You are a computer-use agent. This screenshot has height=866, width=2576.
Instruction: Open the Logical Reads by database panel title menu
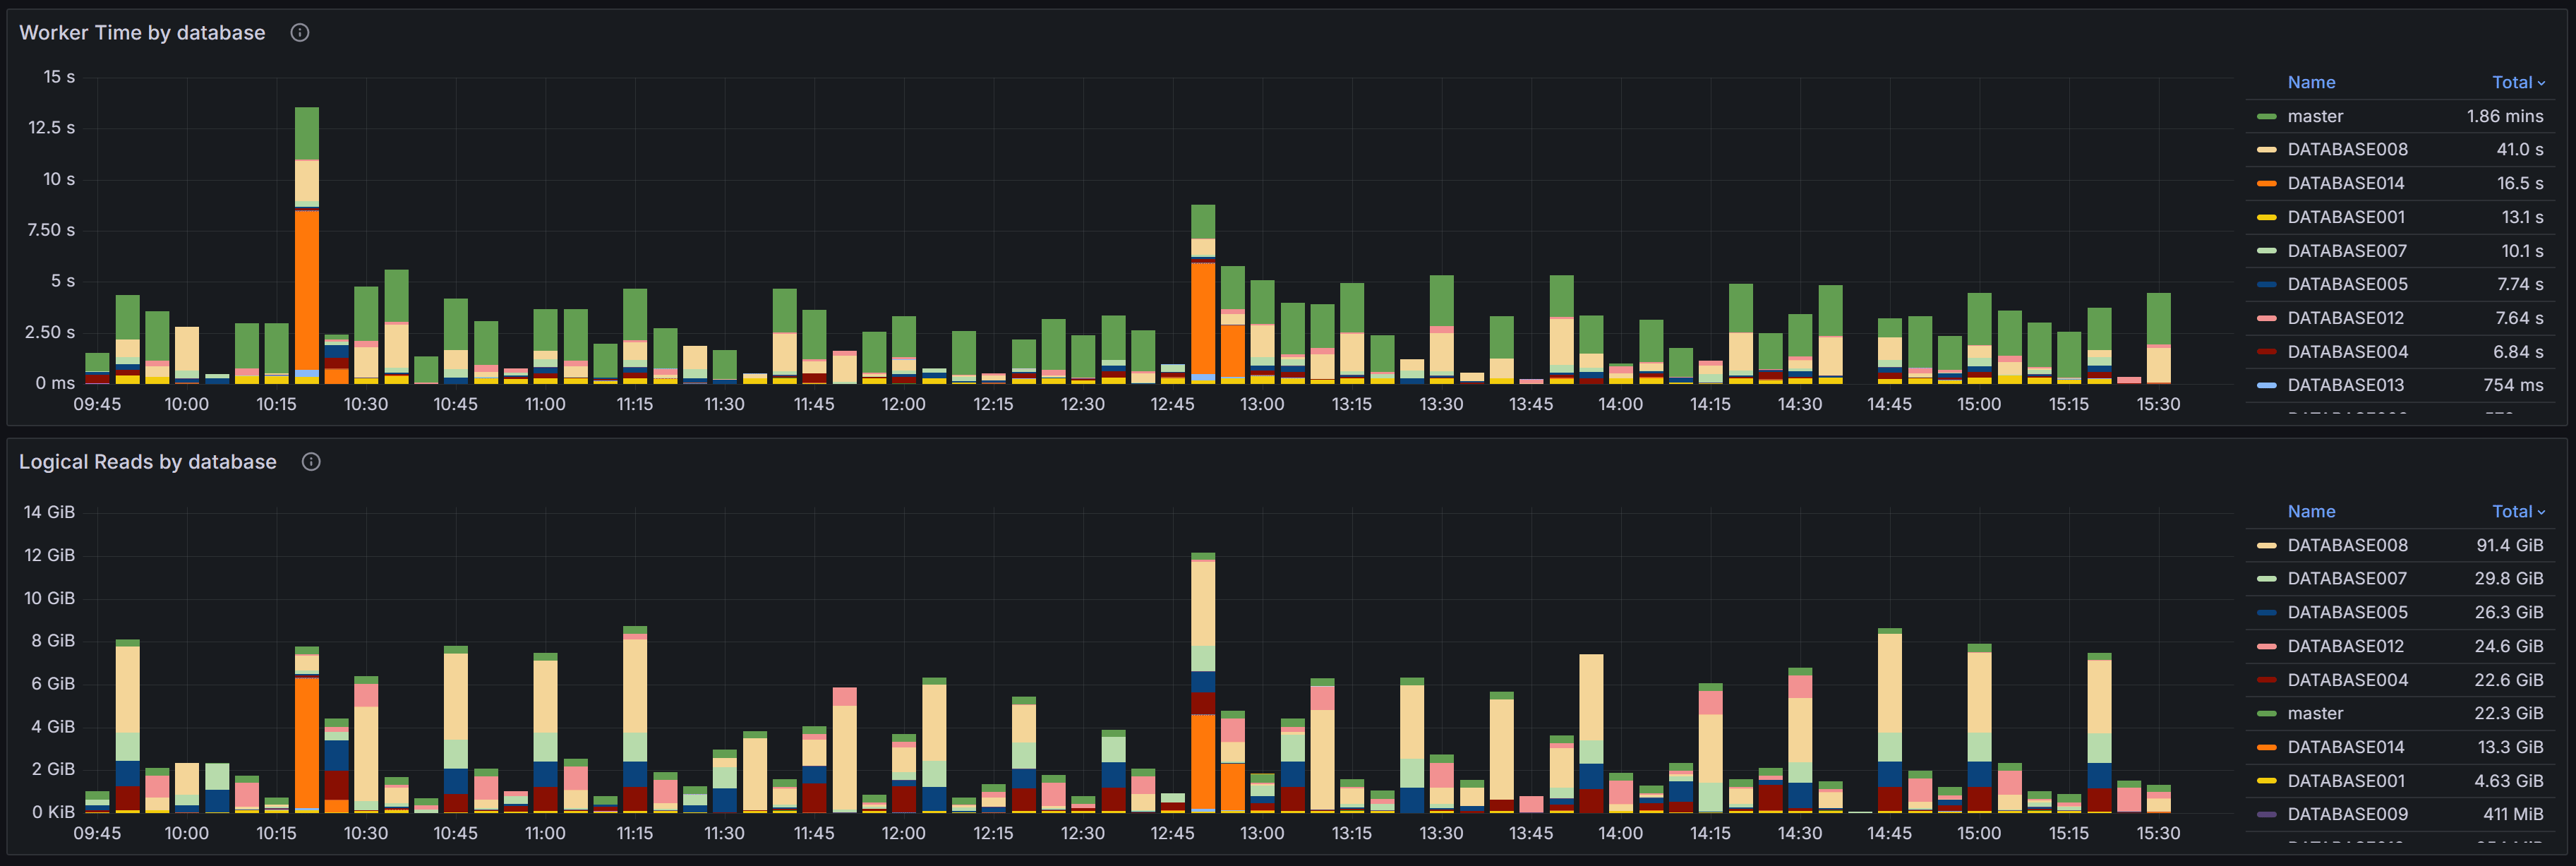[148, 461]
